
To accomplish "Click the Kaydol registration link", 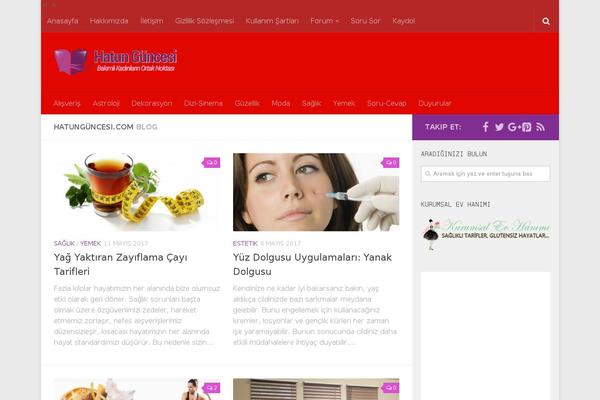I will (x=404, y=21).
